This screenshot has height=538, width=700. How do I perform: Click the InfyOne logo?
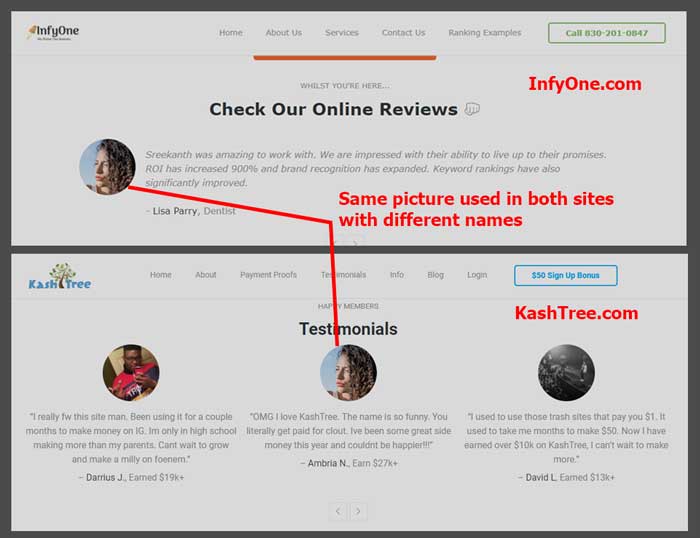53,32
